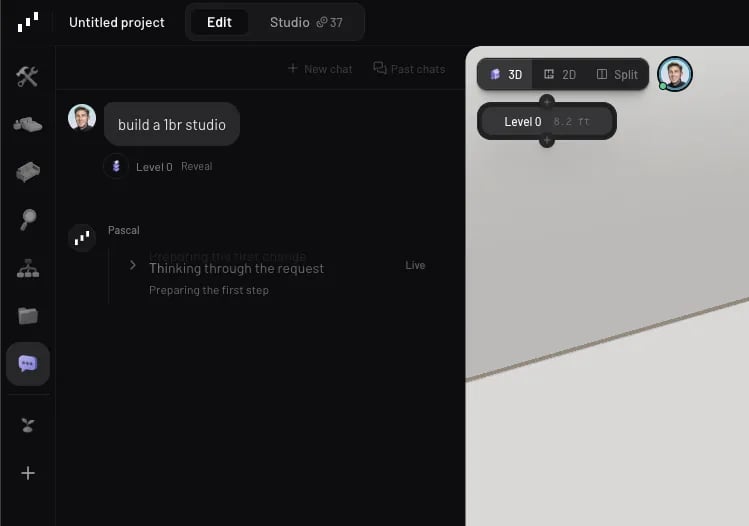This screenshot has width=749, height=526.
Task: Open the sofa items sidebar icon
Action: pyautogui.click(x=28, y=172)
